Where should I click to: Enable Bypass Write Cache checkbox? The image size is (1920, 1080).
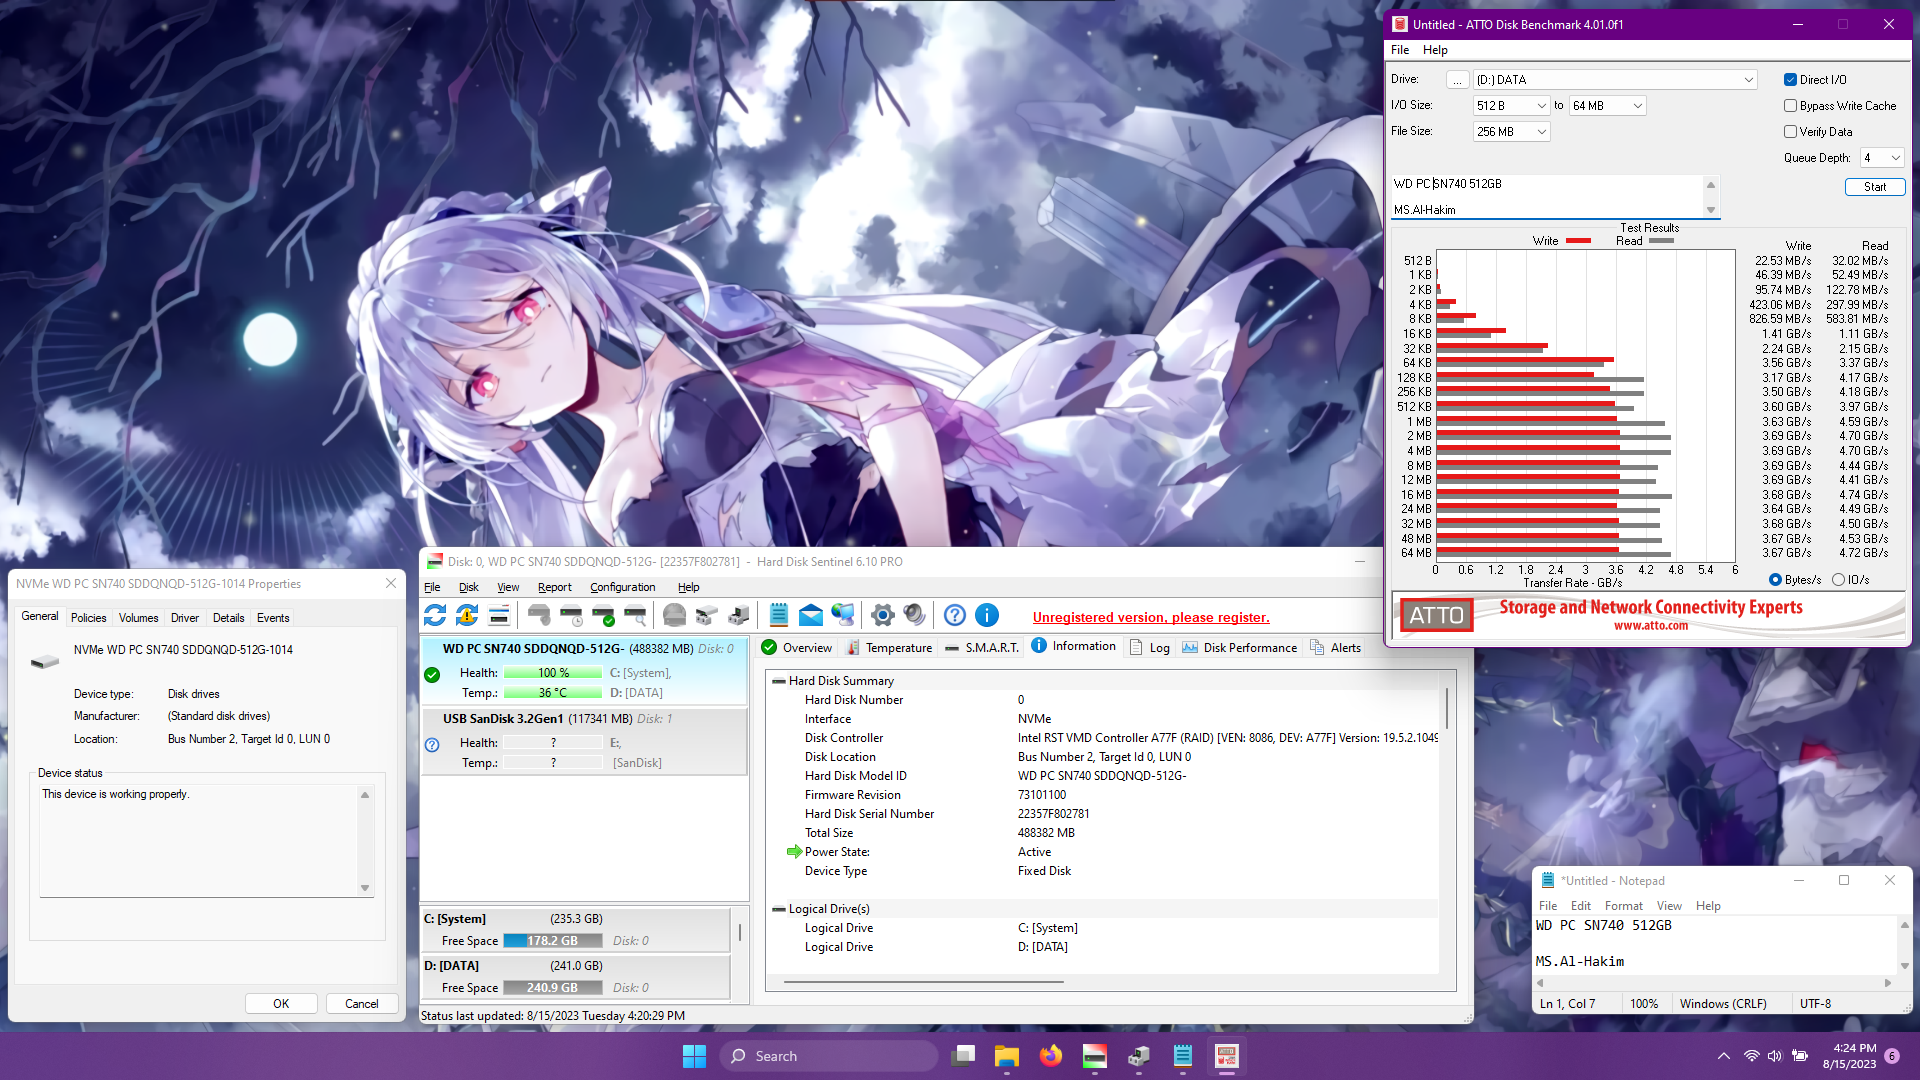coord(1790,106)
